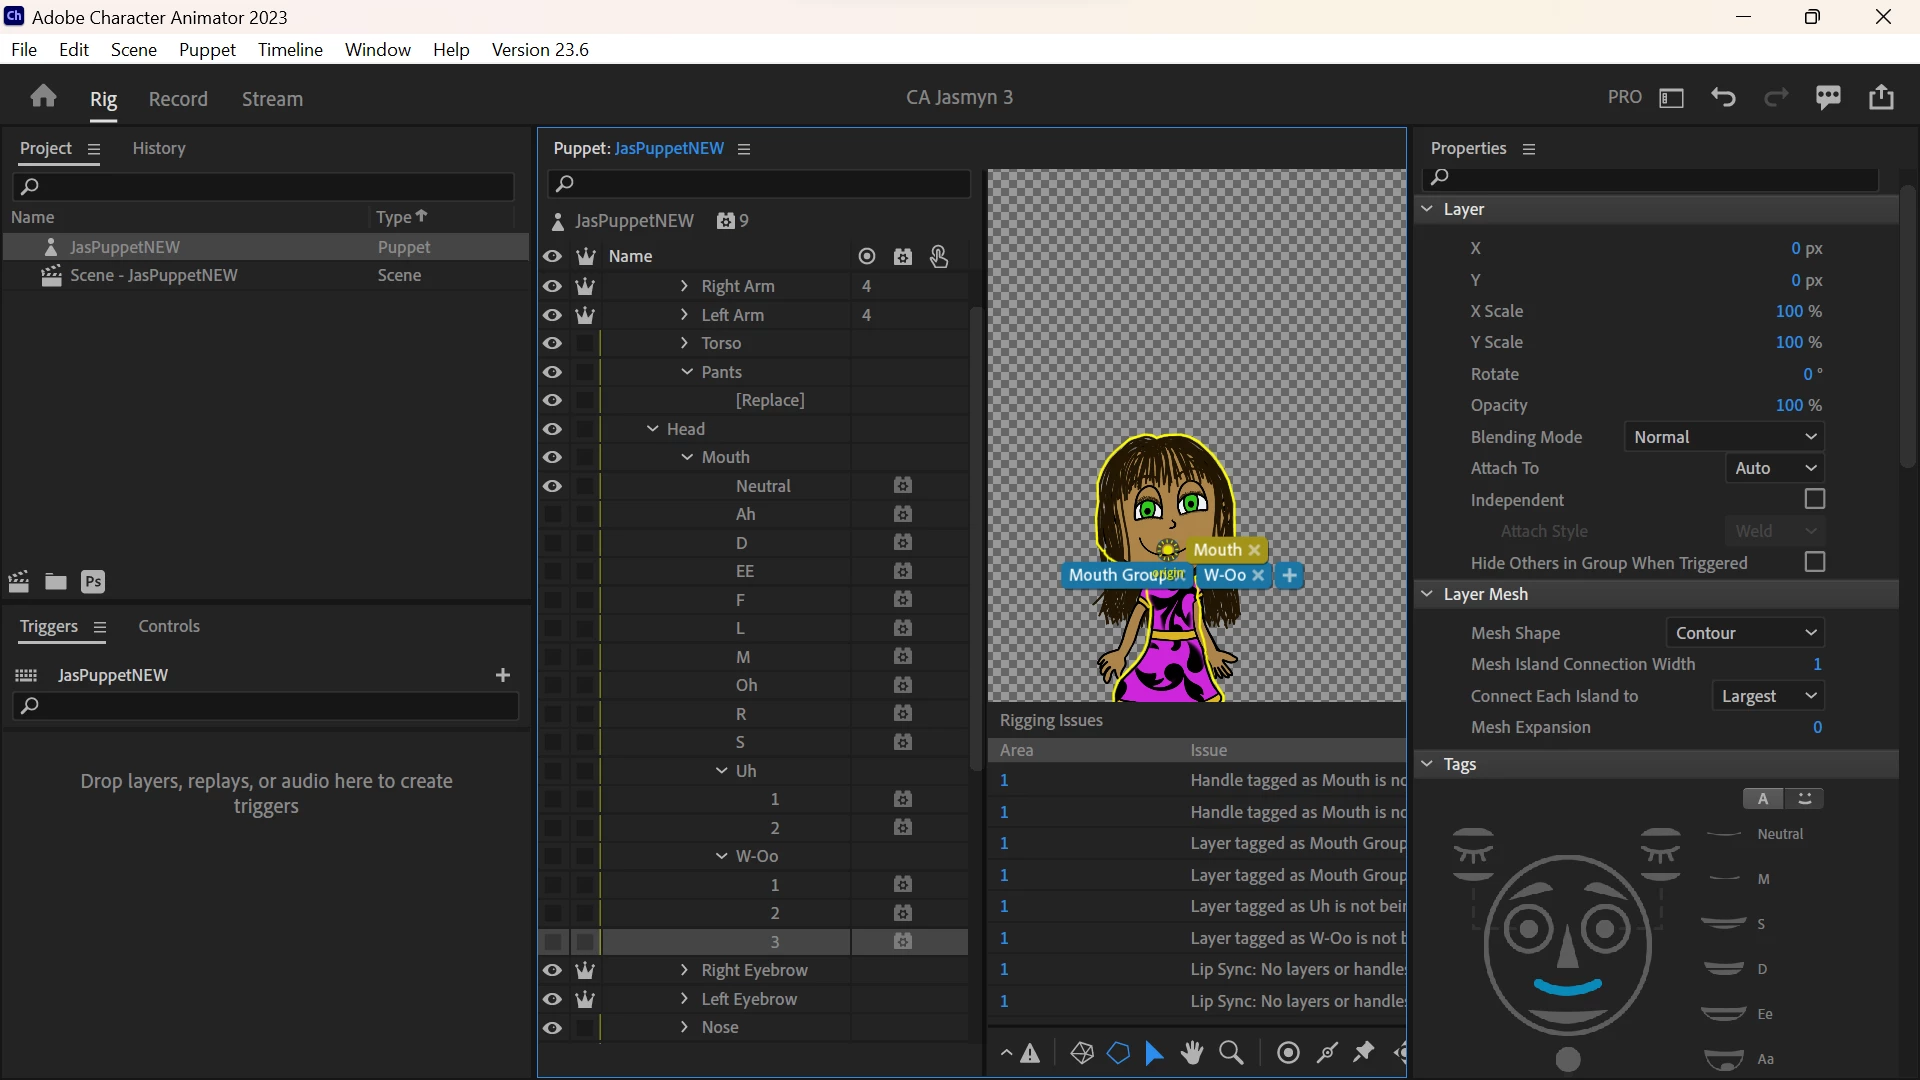1920x1080 pixels.
Task: Open the home screen icon
Action: pyautogui.click(x=43, y=97)
